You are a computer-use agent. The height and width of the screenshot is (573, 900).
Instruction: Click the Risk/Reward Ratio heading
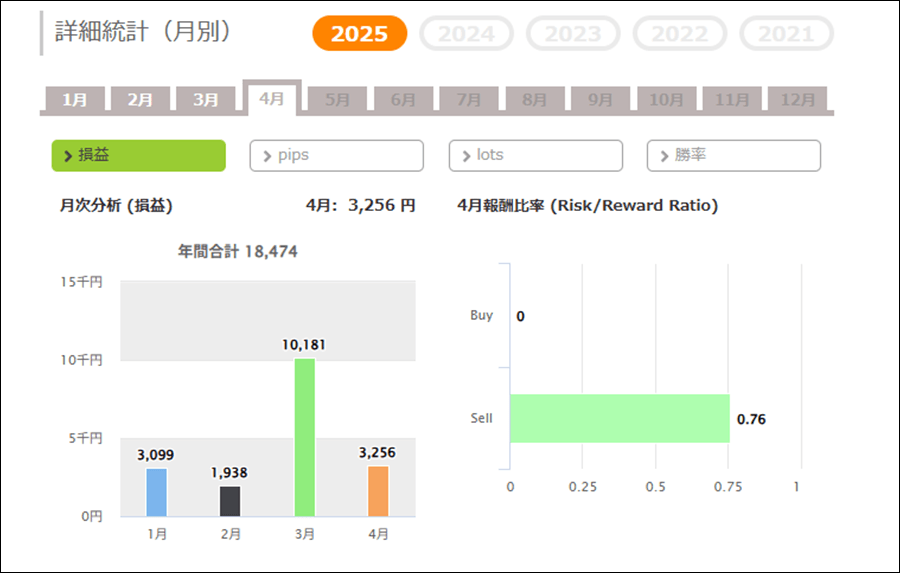(x=588, y=206)
